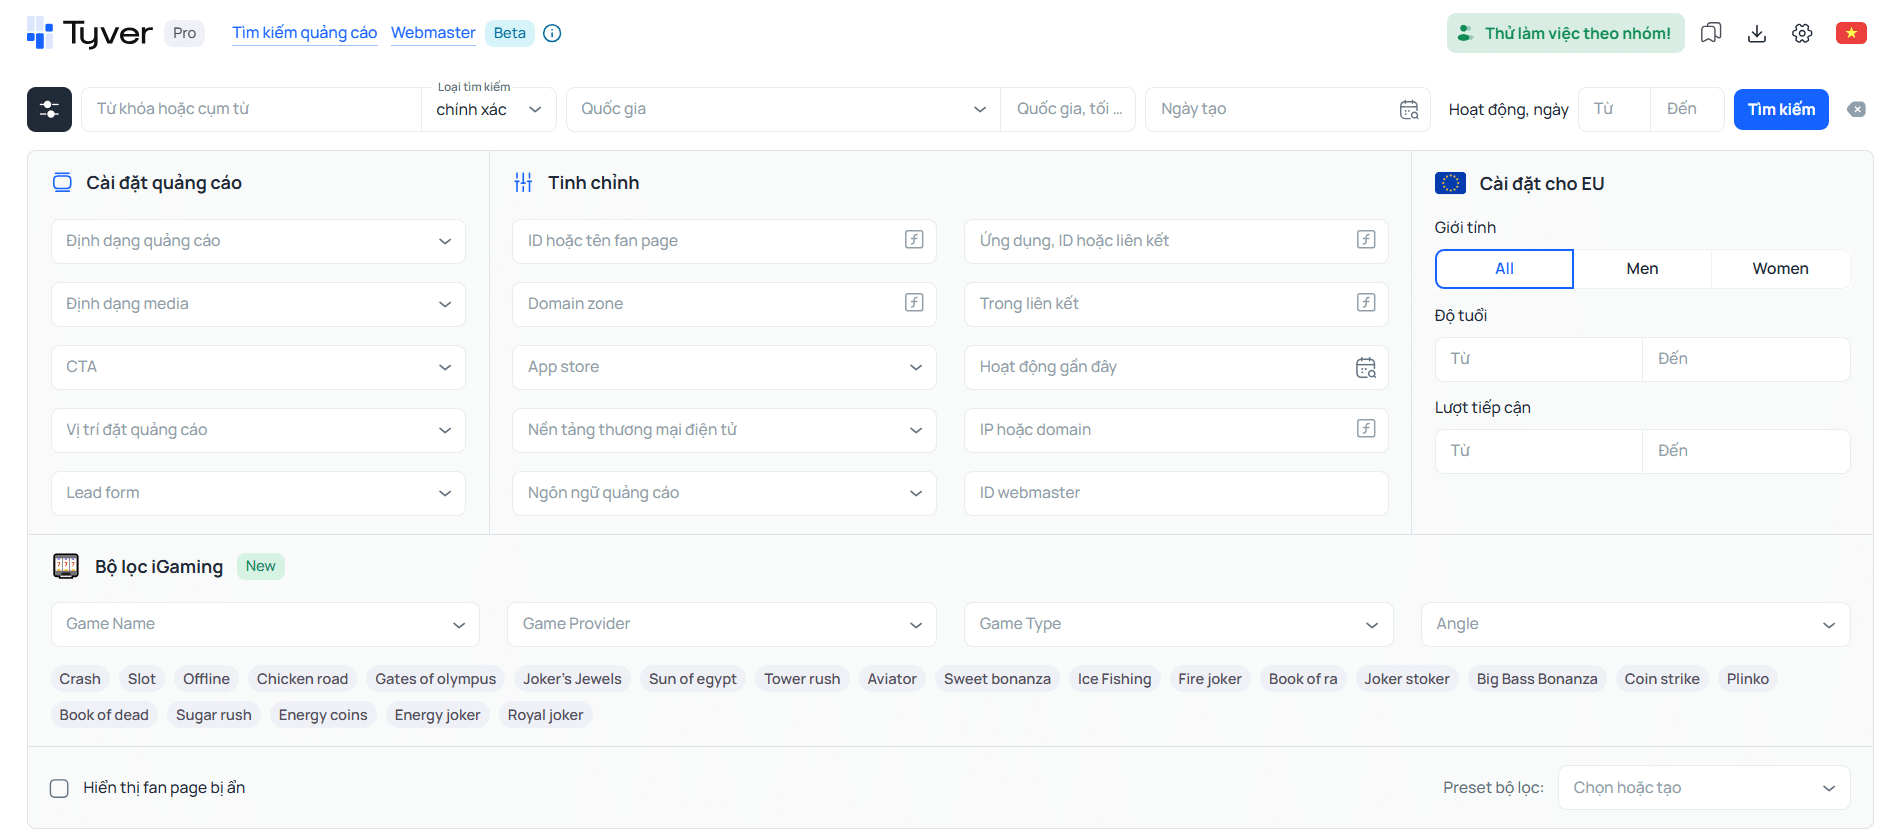Open the bookmarks icon in header
The image size is (1899, 837).
click(x=1711, y=33)
